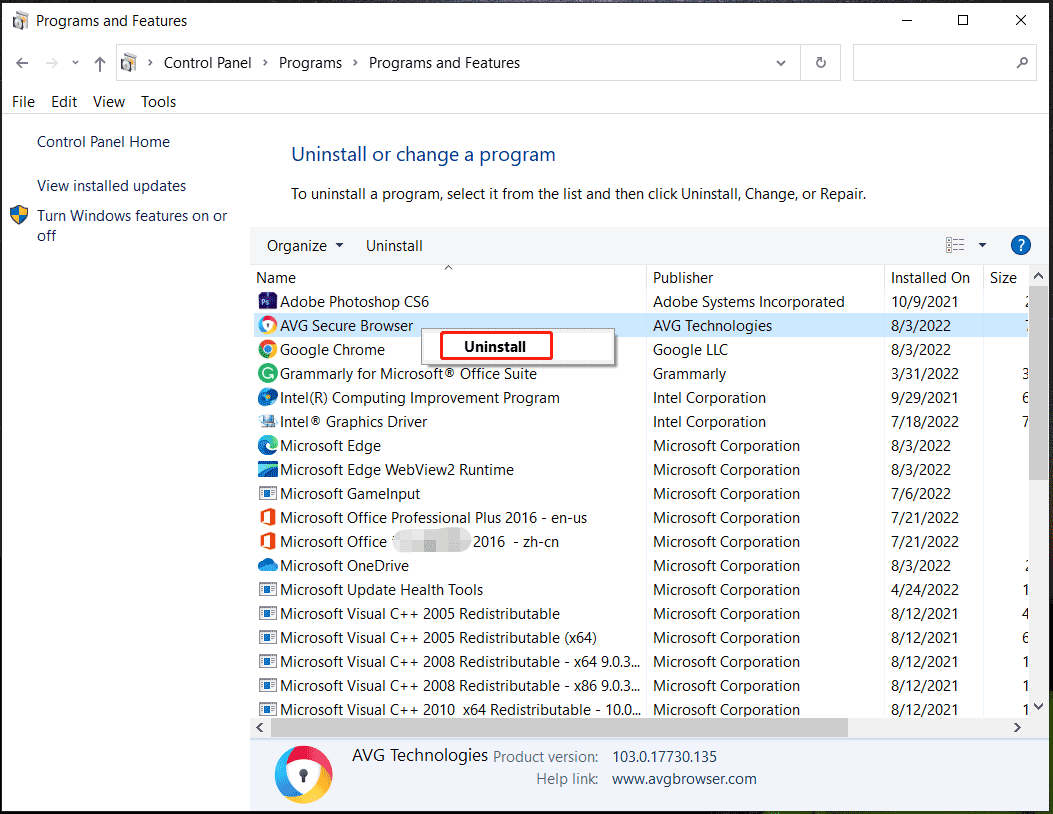Choose Uninstall in the context menu
The image size is (1053, 814).
[496, 347]
